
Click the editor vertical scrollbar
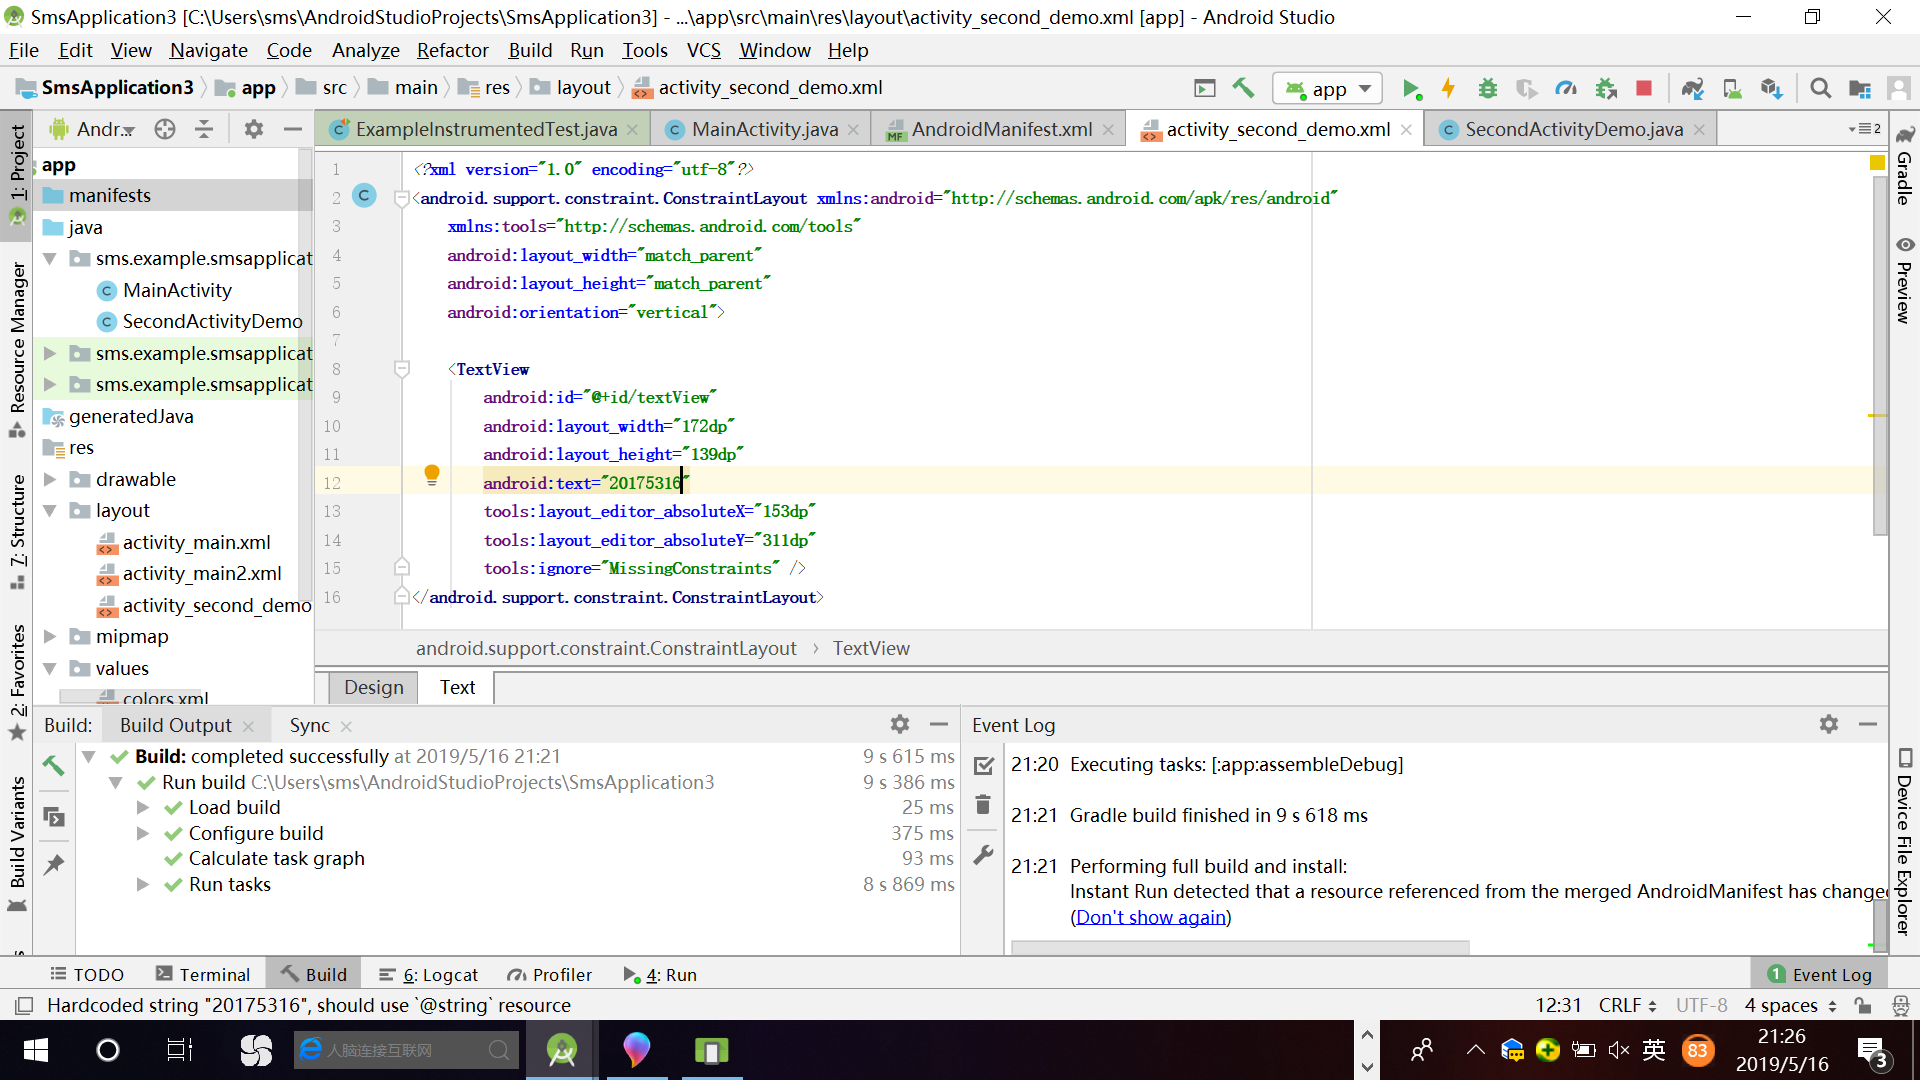pyautogui.click(x=1880, y=357)
